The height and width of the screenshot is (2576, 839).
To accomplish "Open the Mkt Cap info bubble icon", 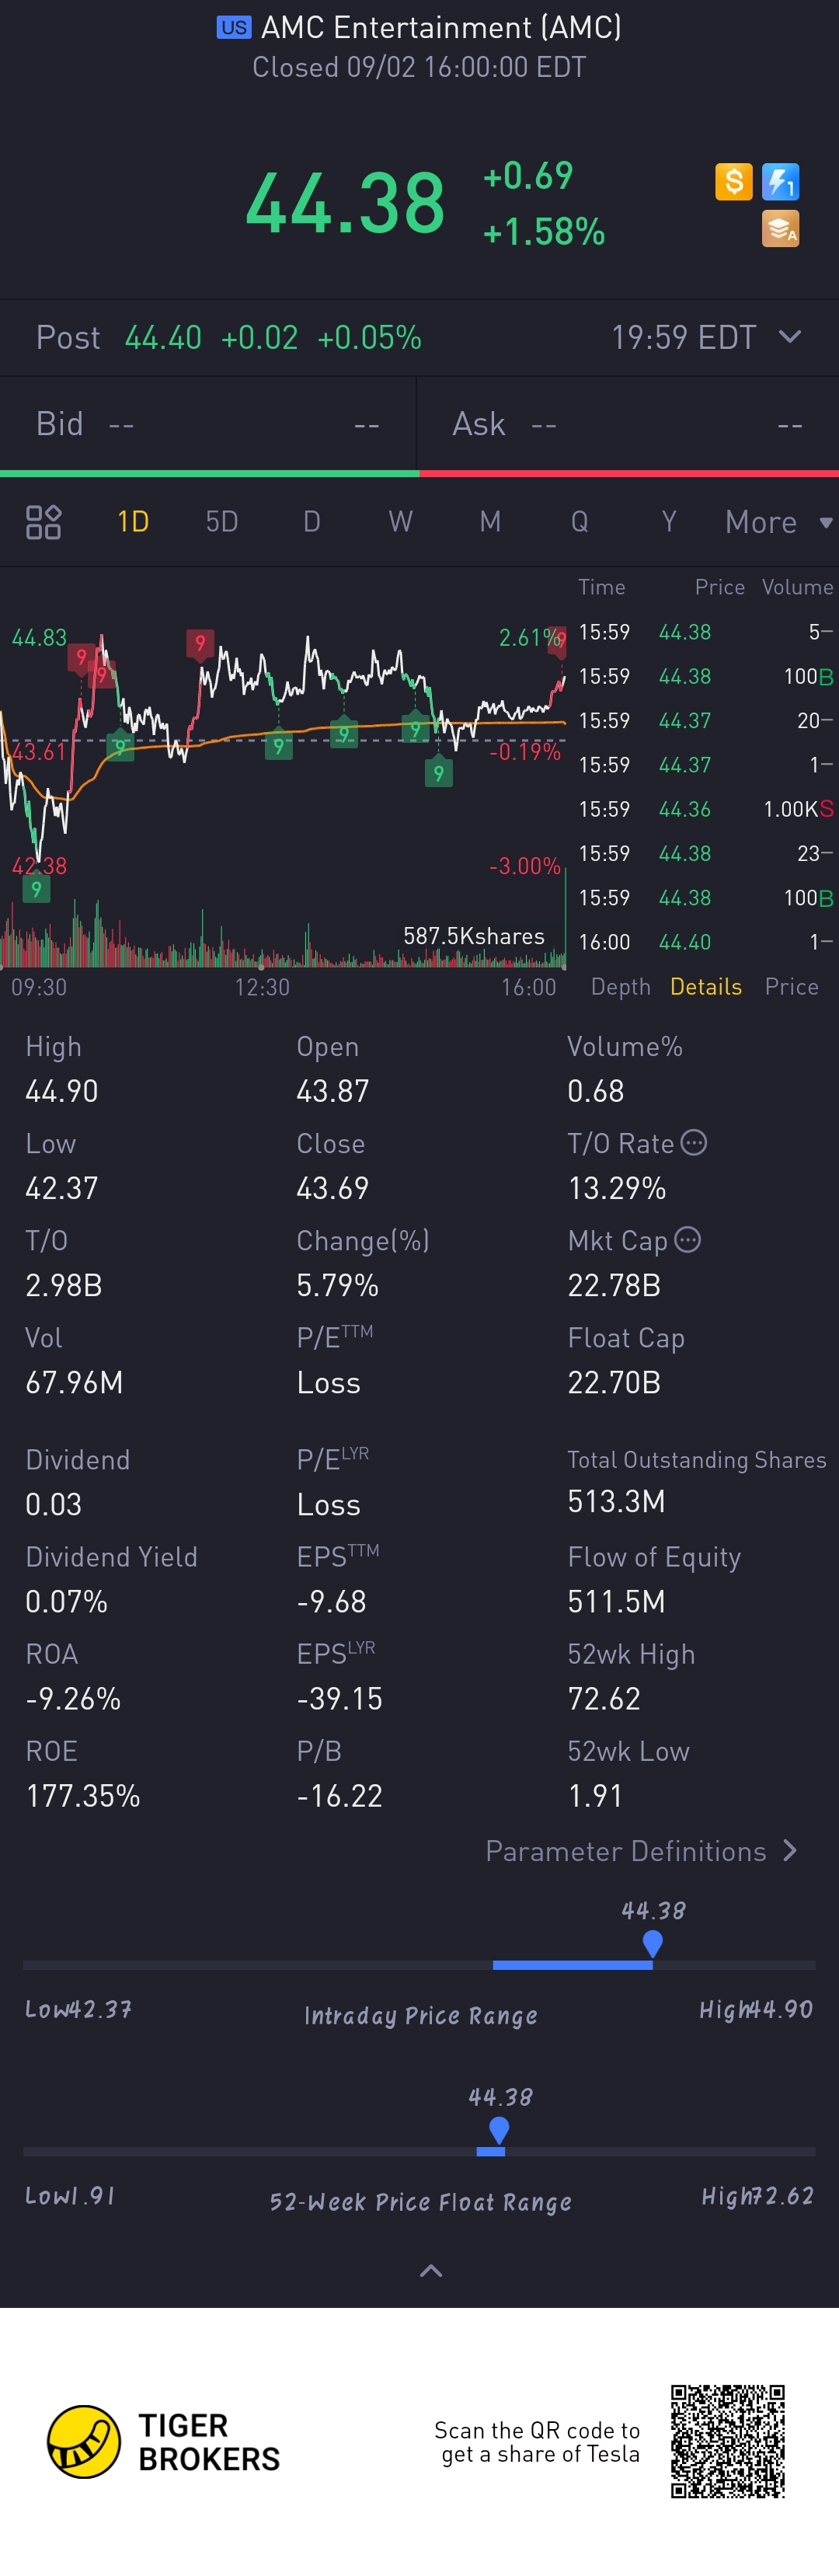I will point(688,1240).
